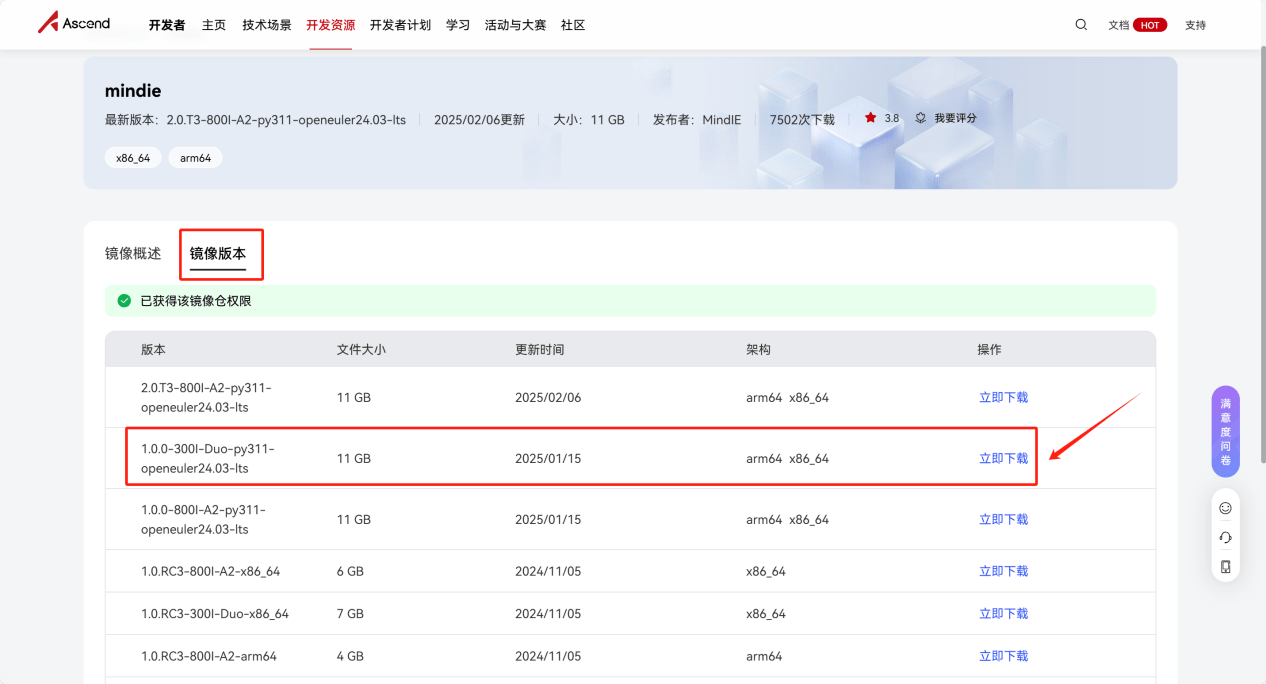This screenshot has height=684, width=1266.
Task: Download version 1.0.RC3-300I-Duo-x86_64
Action: [x=1003, y=613]
